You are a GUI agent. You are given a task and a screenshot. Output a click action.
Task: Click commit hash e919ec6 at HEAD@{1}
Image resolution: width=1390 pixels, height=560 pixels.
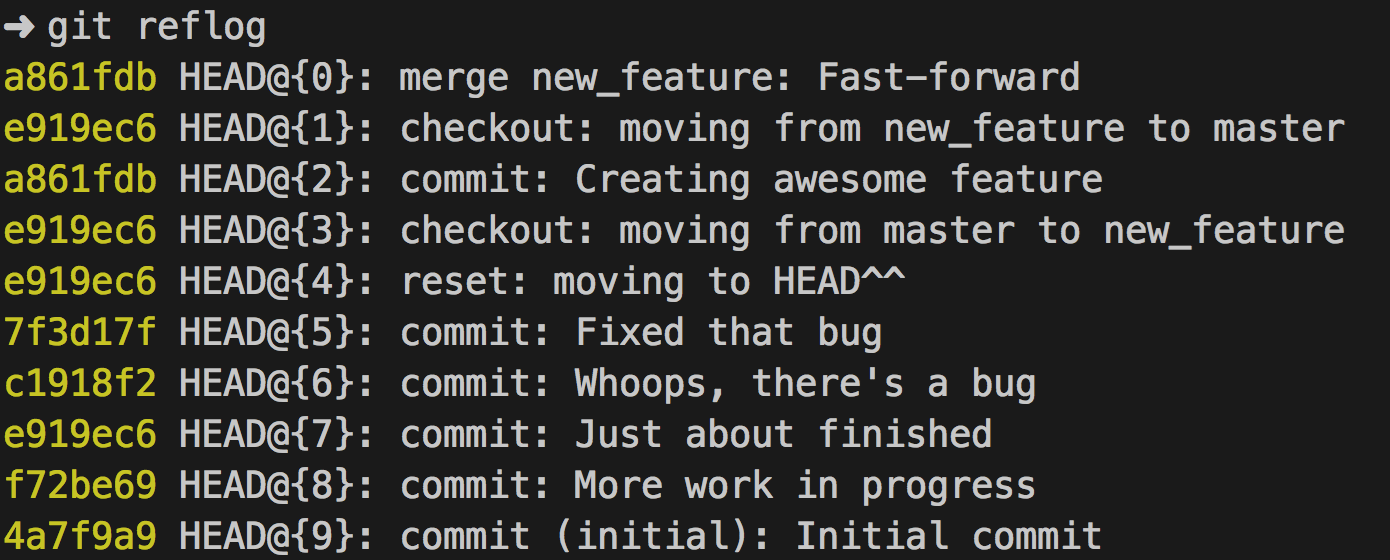(x=80, y=129)
